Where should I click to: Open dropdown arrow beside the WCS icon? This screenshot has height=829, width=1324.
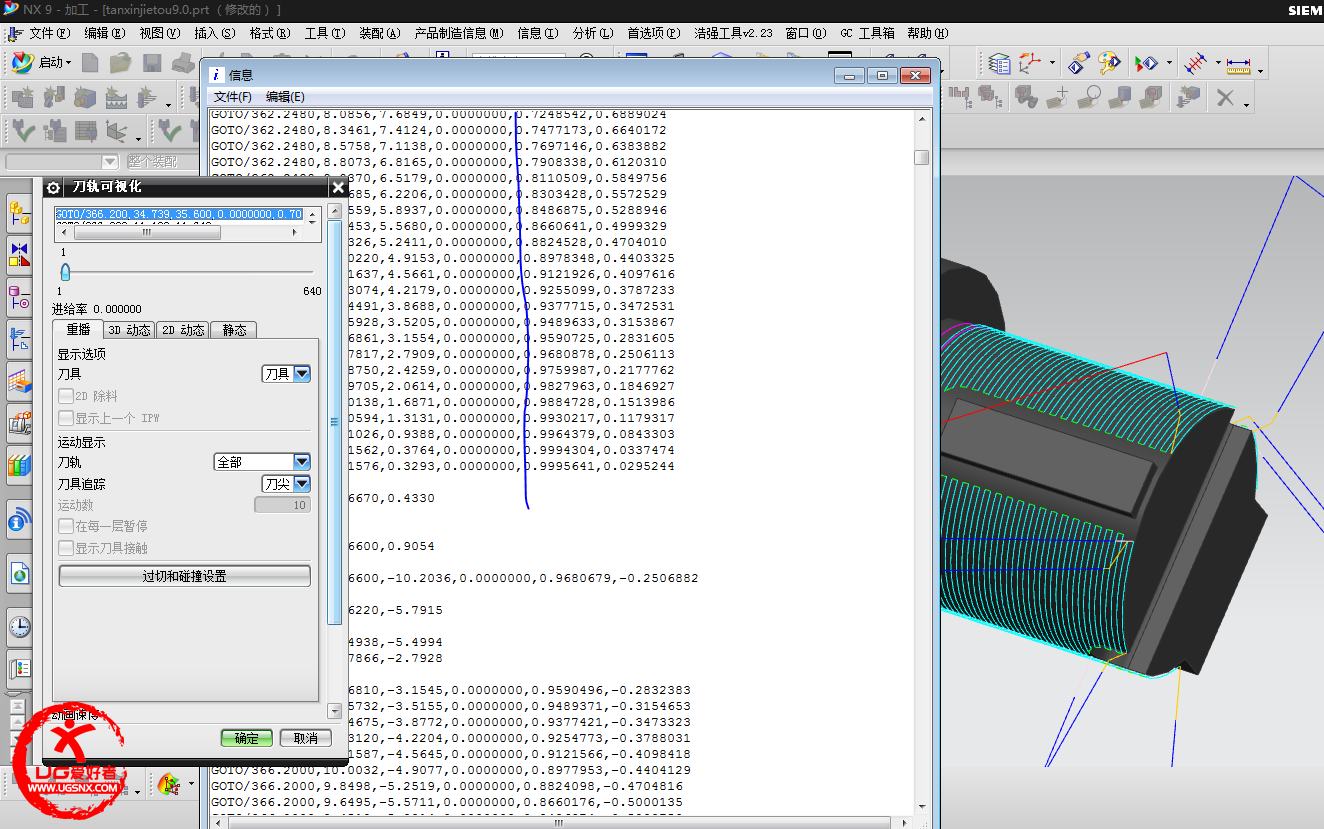[1052, 64]
